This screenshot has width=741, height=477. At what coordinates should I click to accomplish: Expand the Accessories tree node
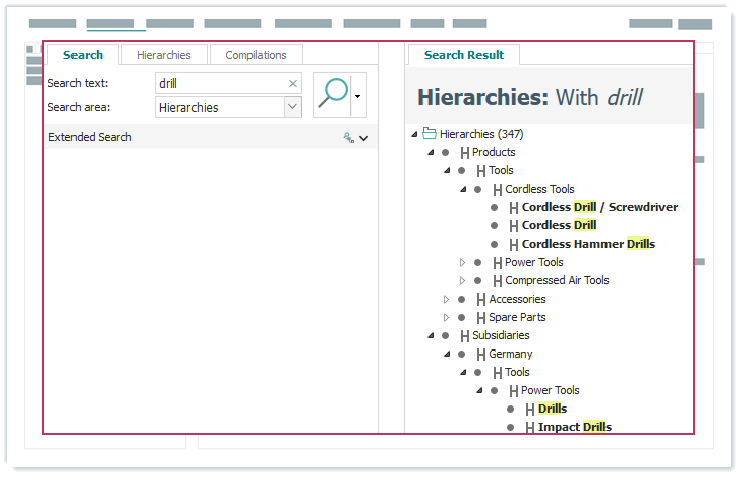(447, 299)
